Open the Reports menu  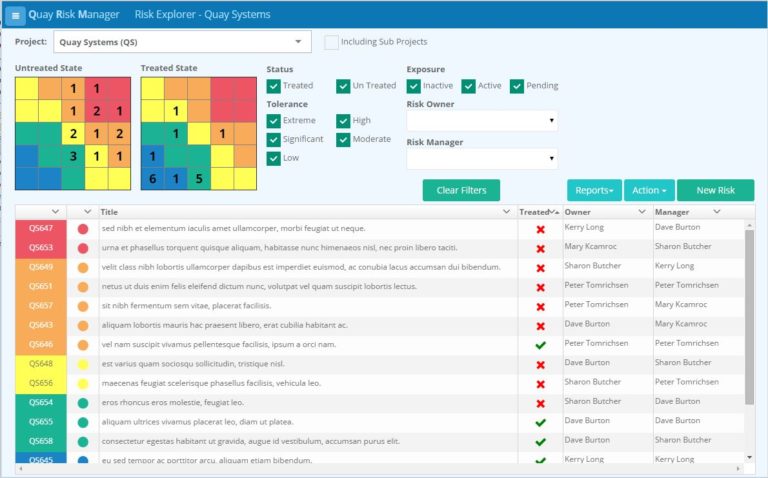[594, 191]
